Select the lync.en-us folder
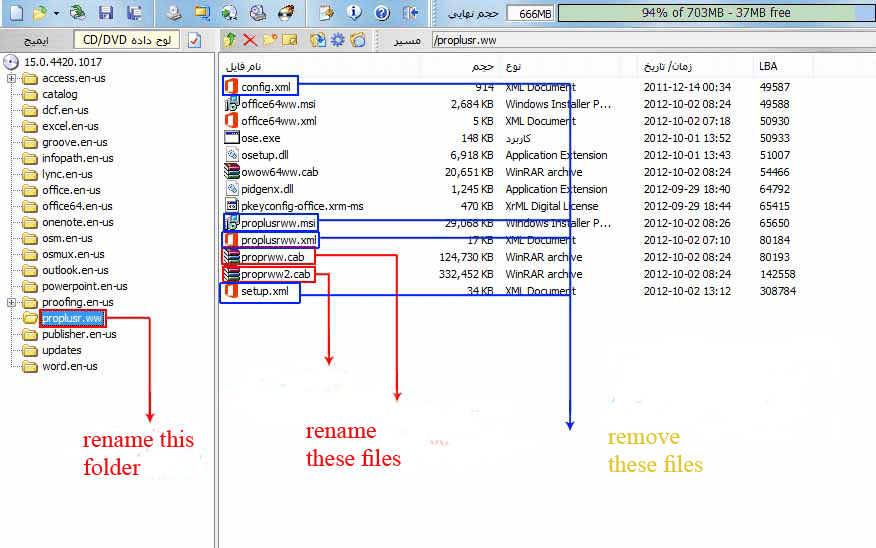This screenshot has height=548, width=876. tap(67, 174)
